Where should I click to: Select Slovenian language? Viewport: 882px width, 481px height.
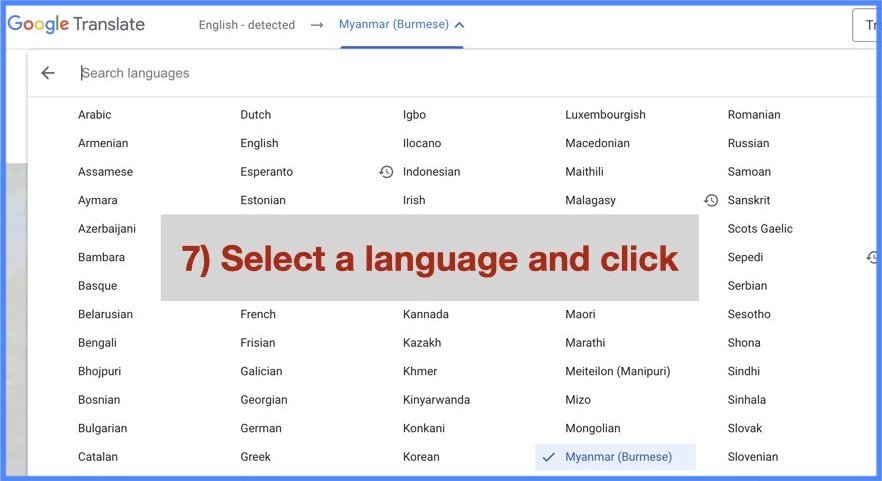point(753,457)
